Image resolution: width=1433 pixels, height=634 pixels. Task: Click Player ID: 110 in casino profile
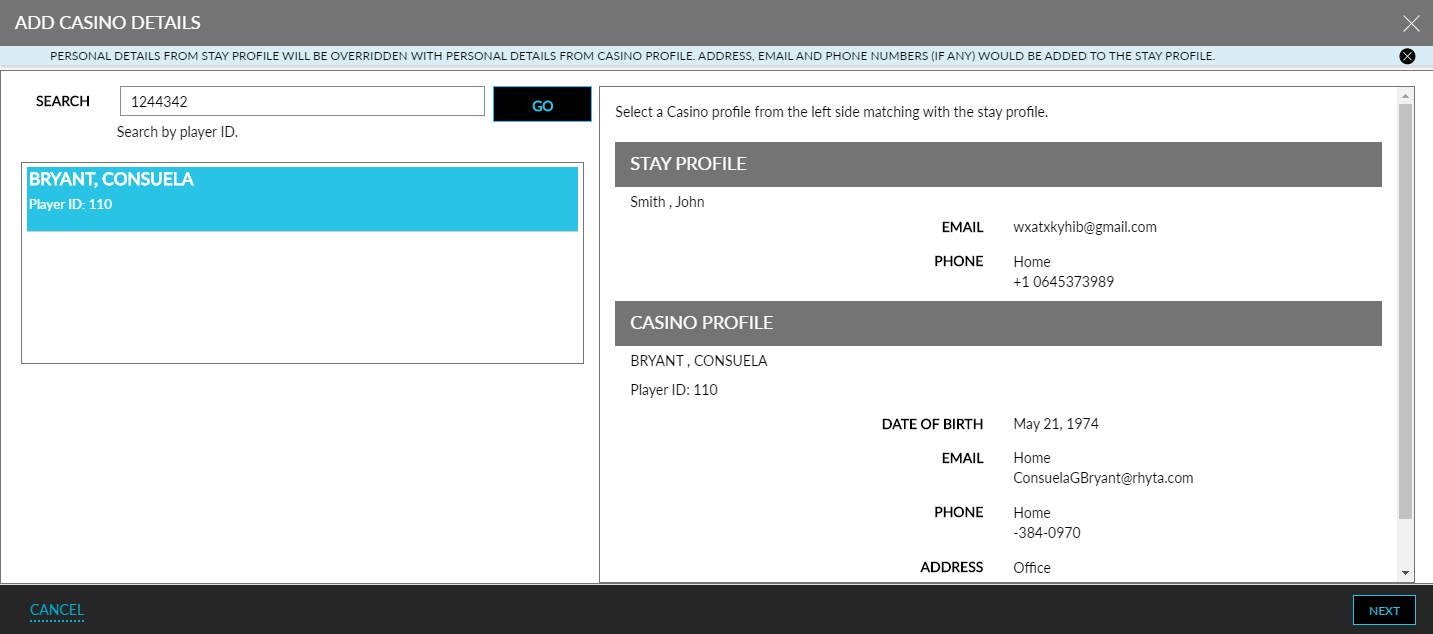point(674,390)
